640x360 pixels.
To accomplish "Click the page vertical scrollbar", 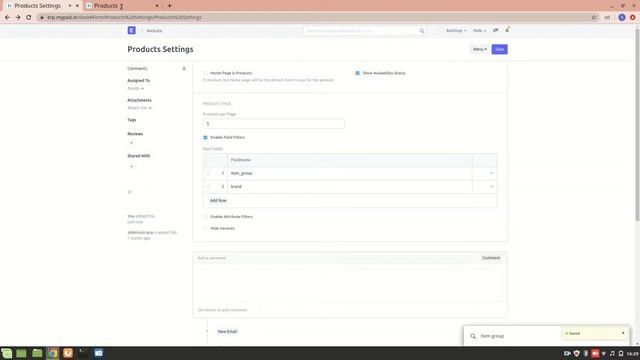I will 637,124.
